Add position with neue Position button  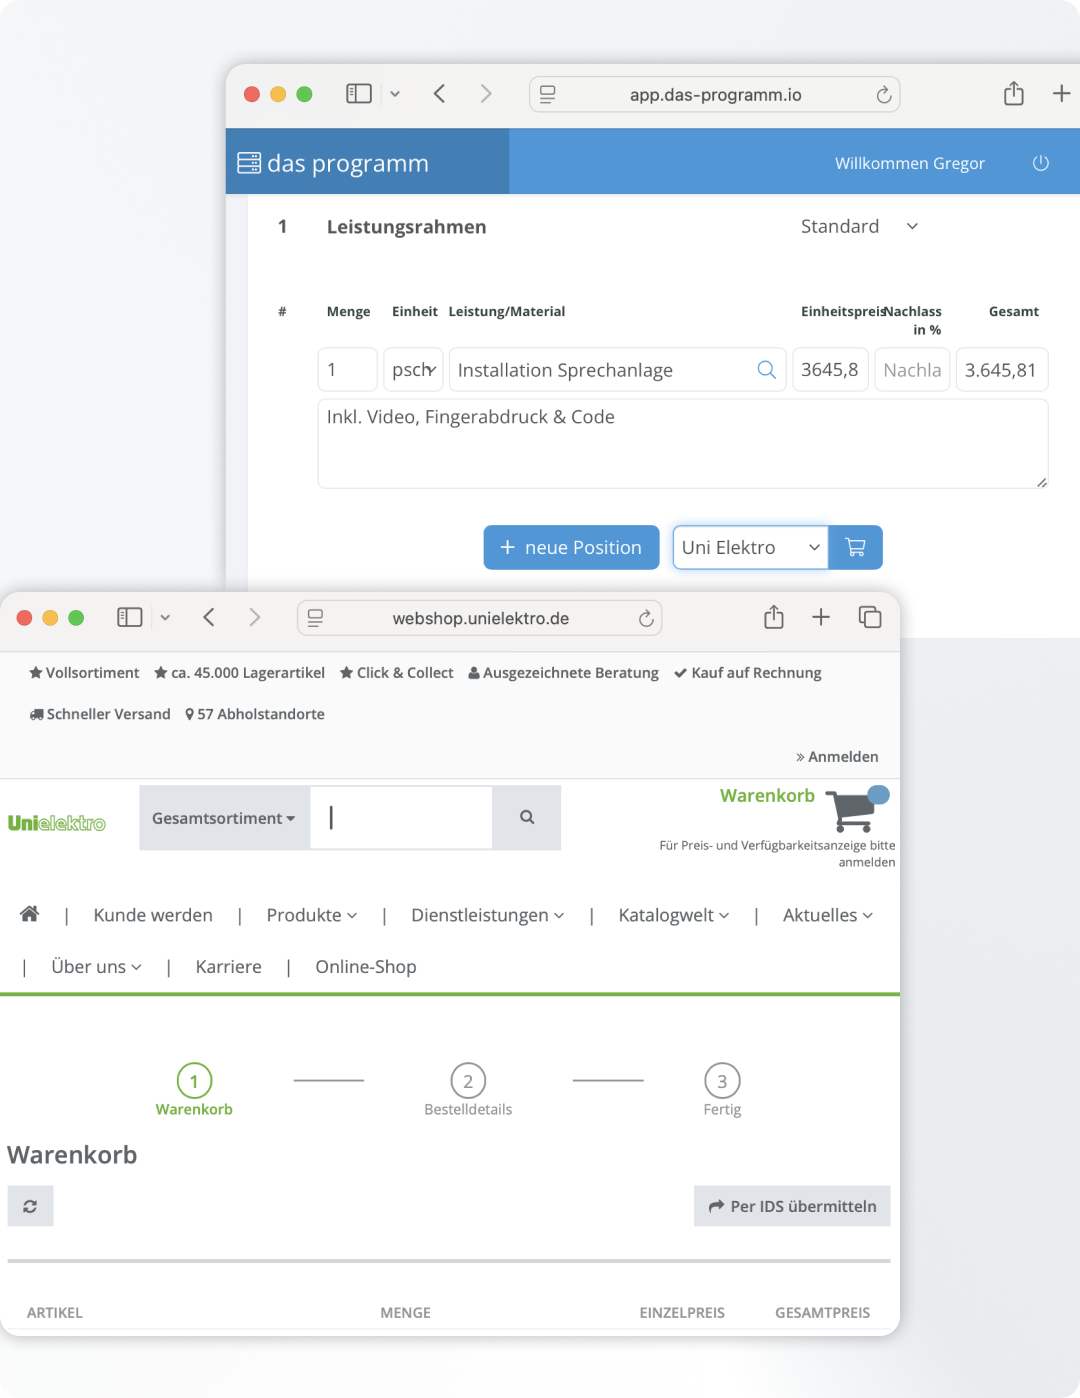[571, 548]
